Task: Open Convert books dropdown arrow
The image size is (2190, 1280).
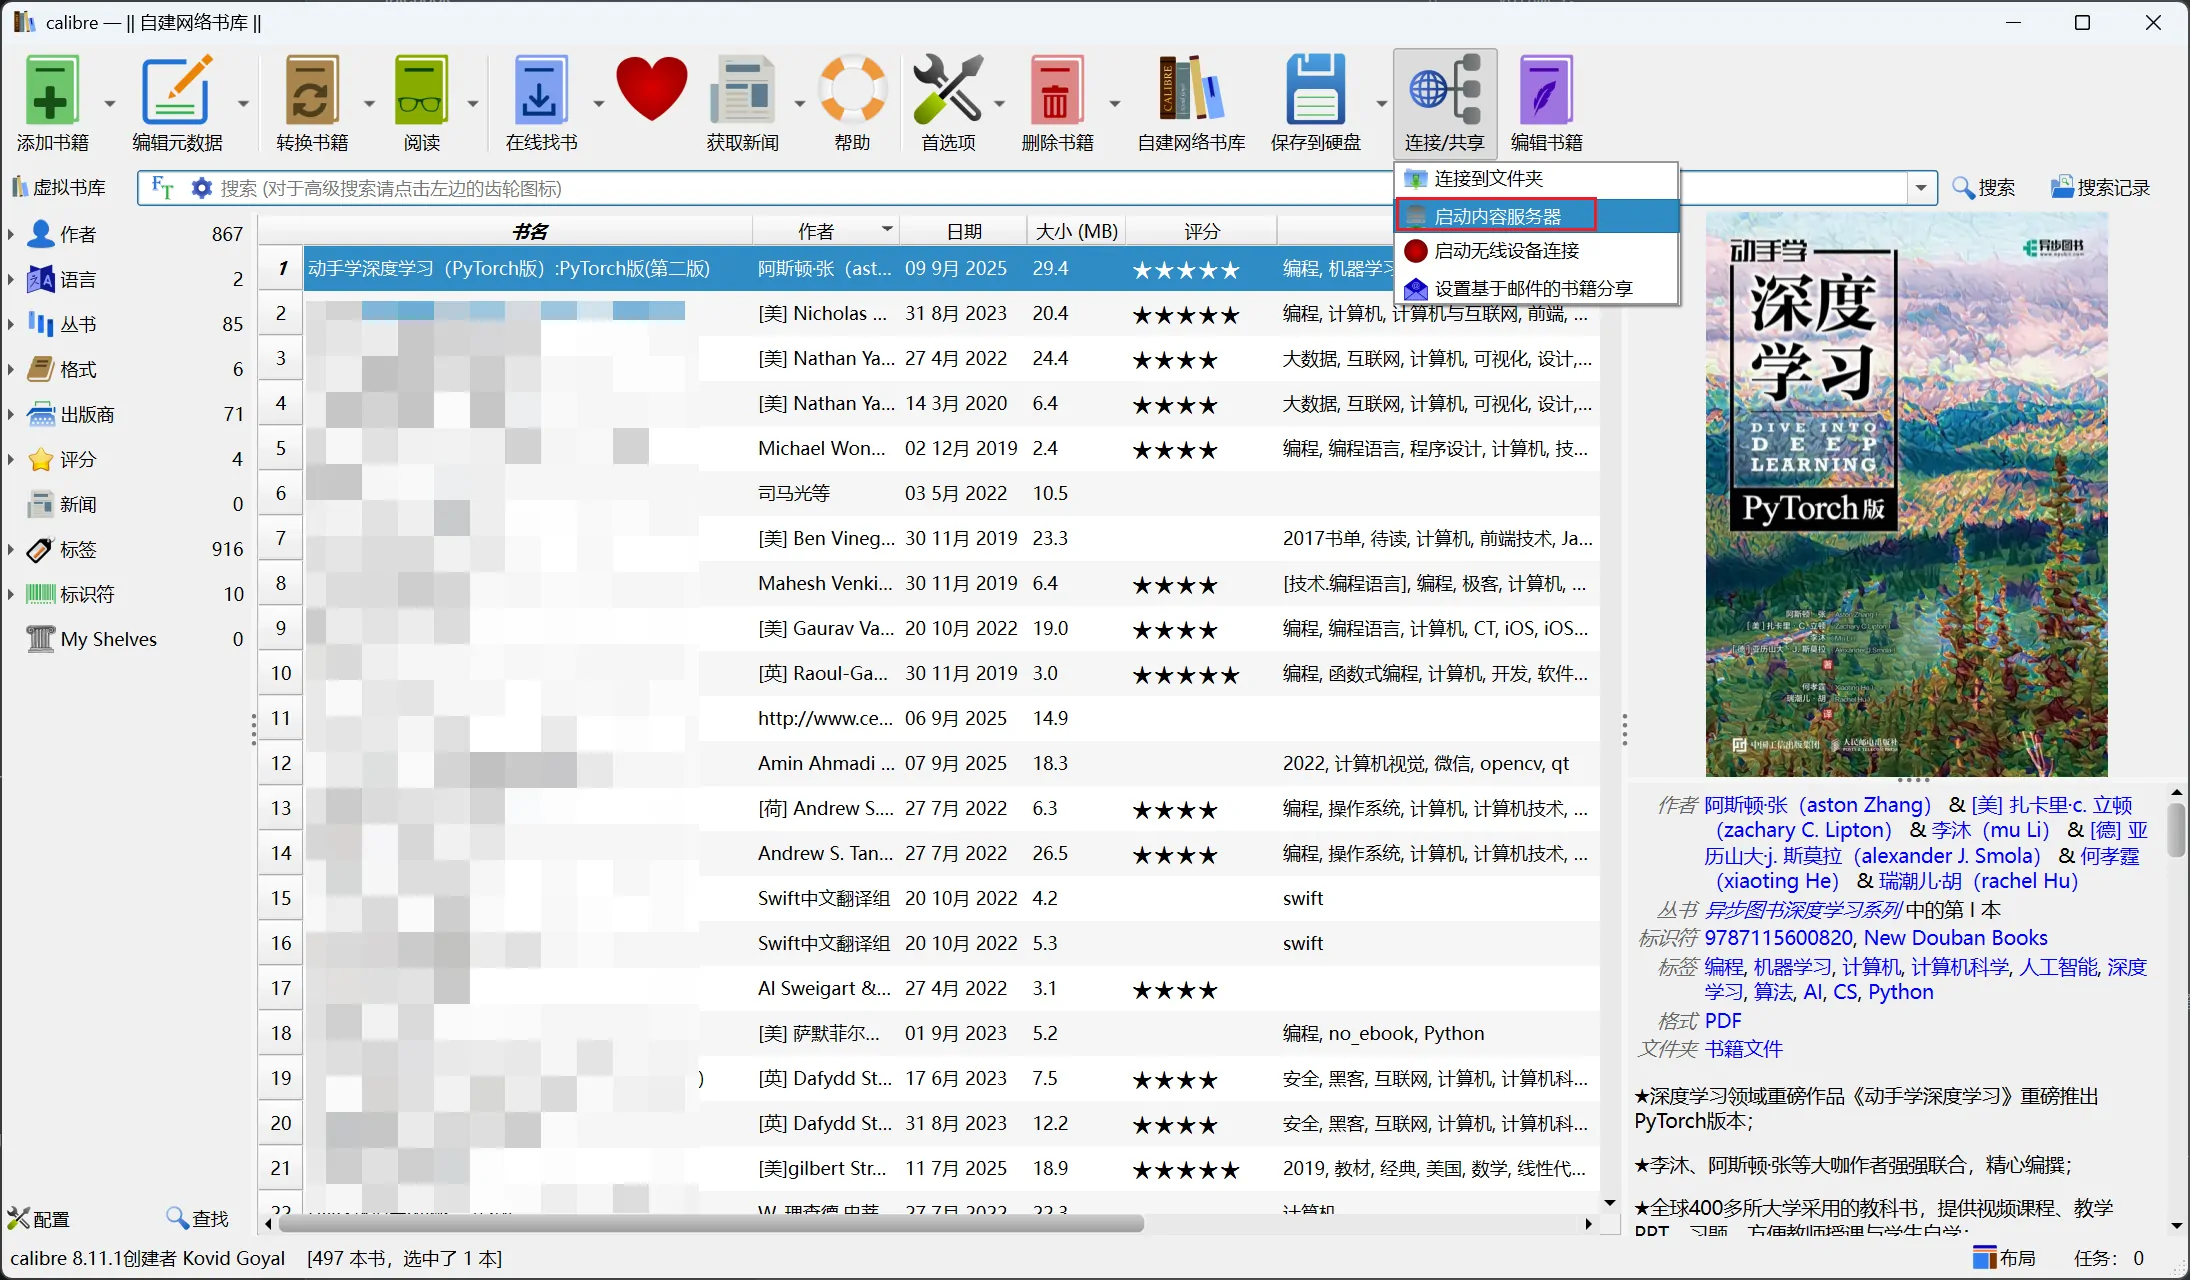Action: (x=369, y=104)
